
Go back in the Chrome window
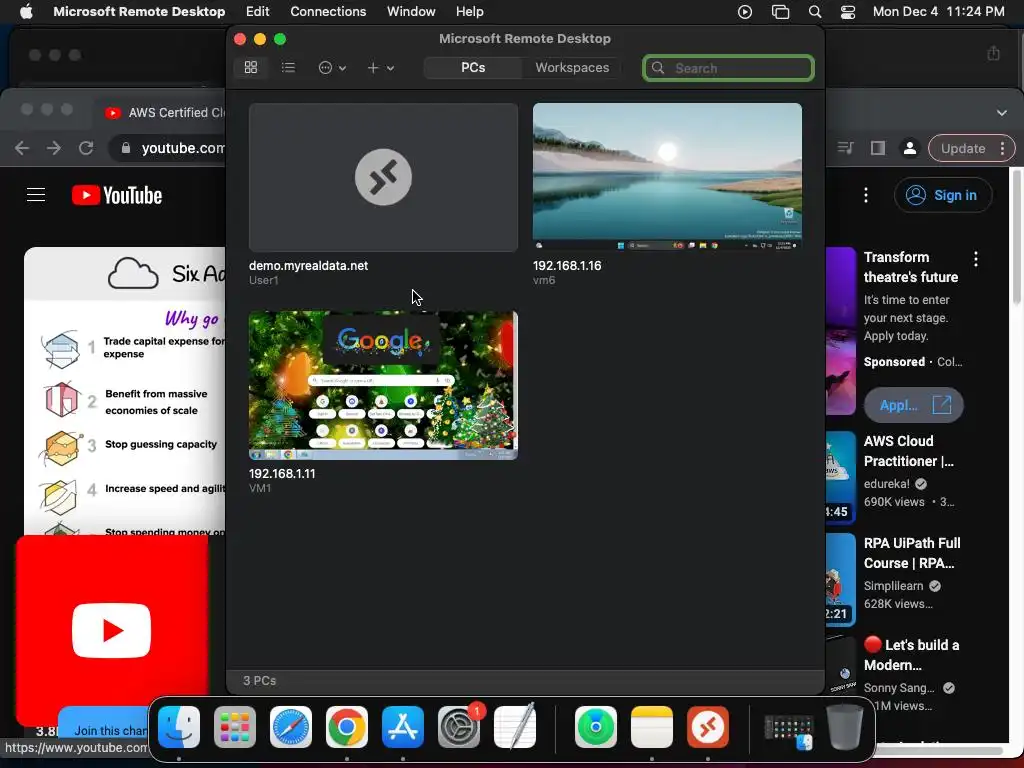click(22, 148)
